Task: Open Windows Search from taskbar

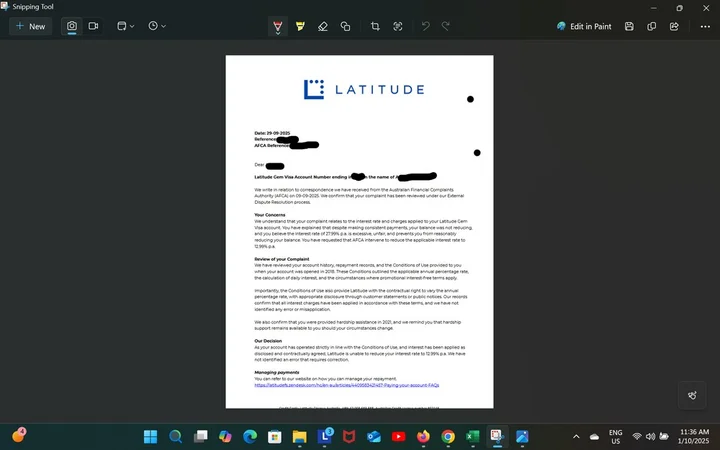Action: [175, 436]
